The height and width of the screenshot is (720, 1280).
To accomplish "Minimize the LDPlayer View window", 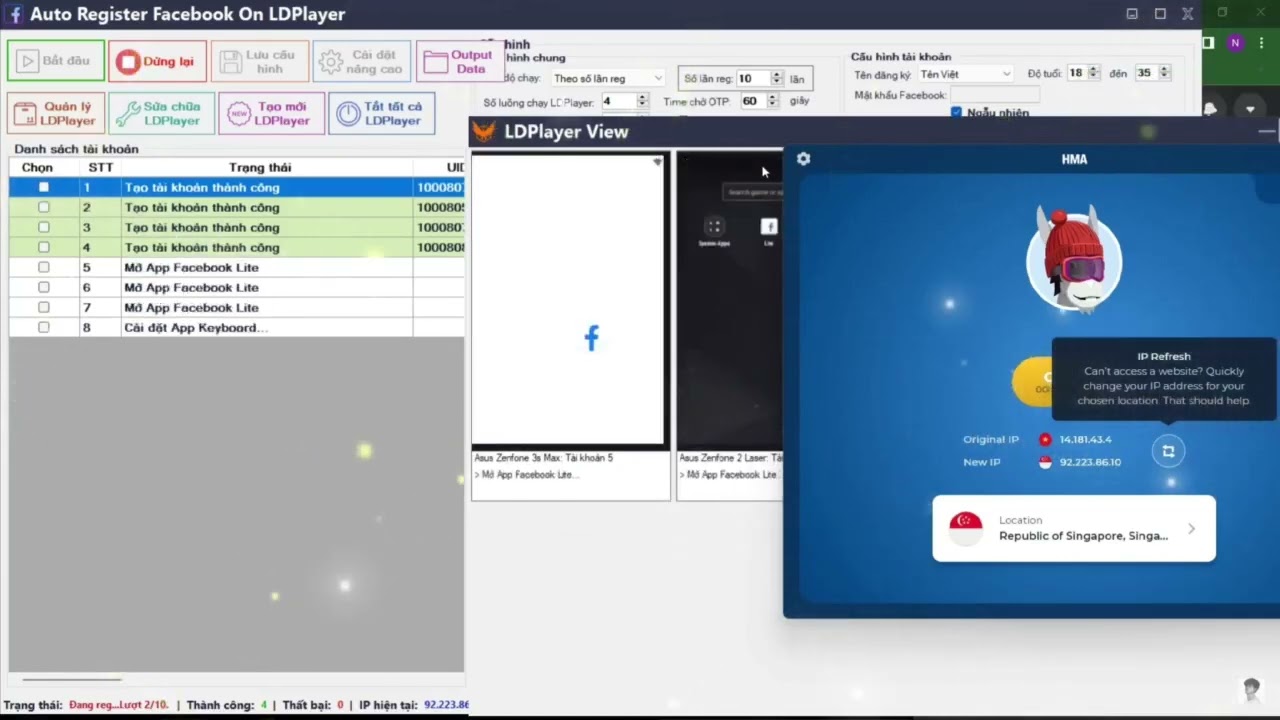I will tap(1266, 131).
